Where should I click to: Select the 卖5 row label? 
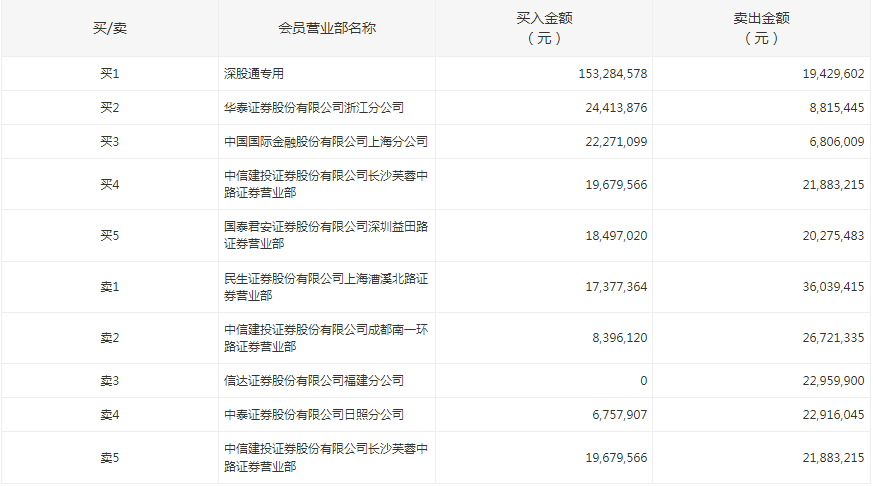click(x=110, y=458)
